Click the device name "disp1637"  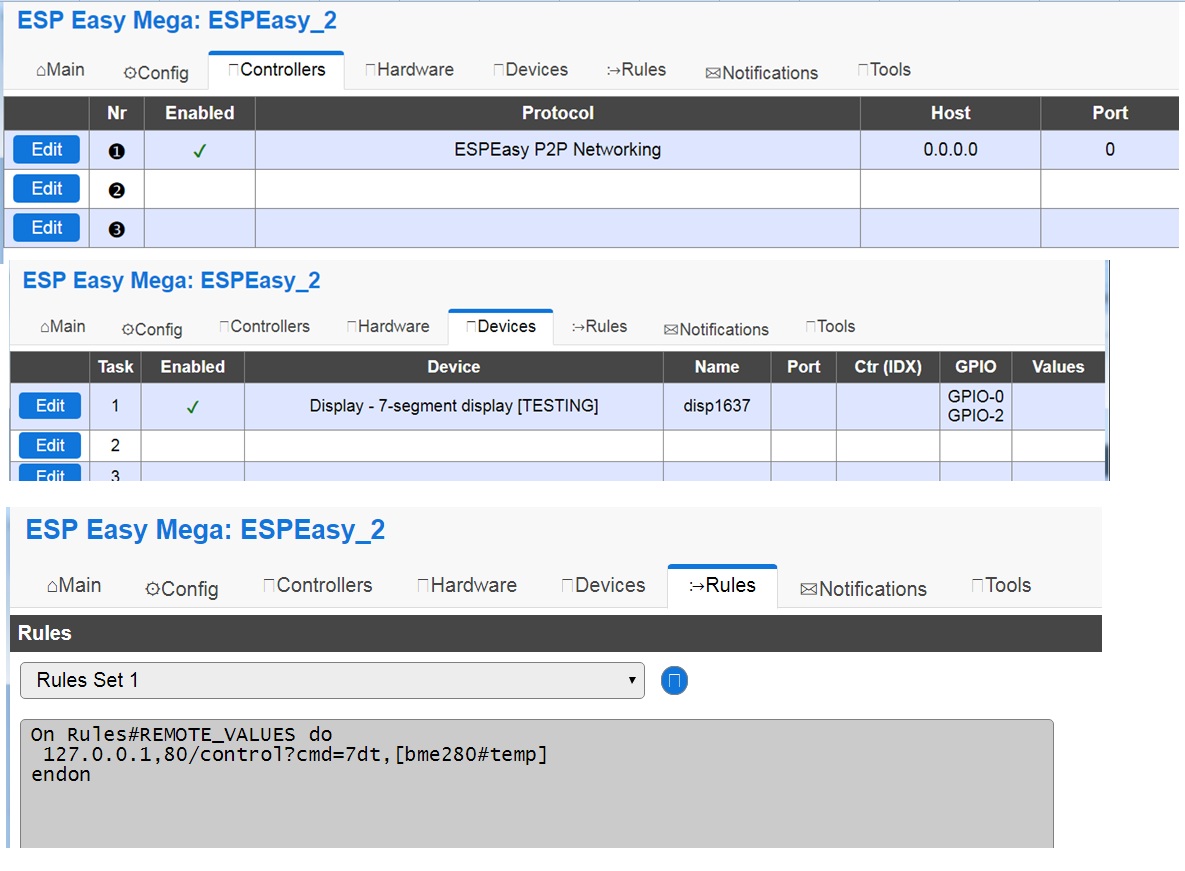(x=716, y=406)
